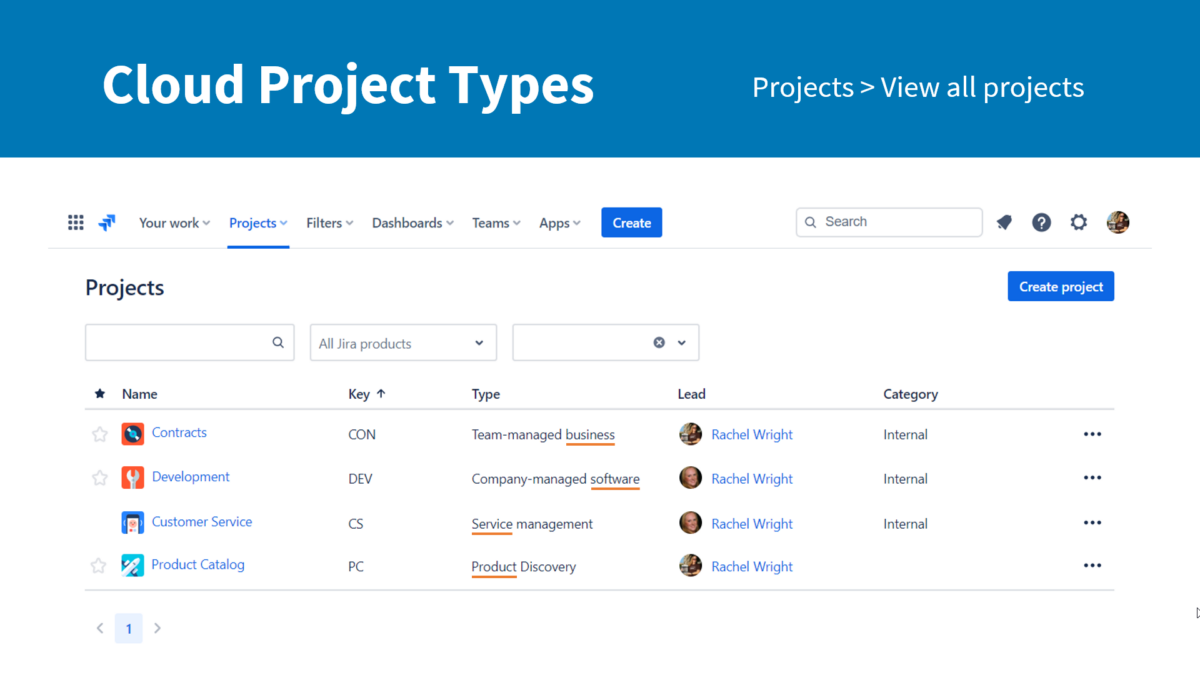Open more actions for the Contracts project
The width and height of the screenshot is (1200, 675).
(x=1092, y=433)
